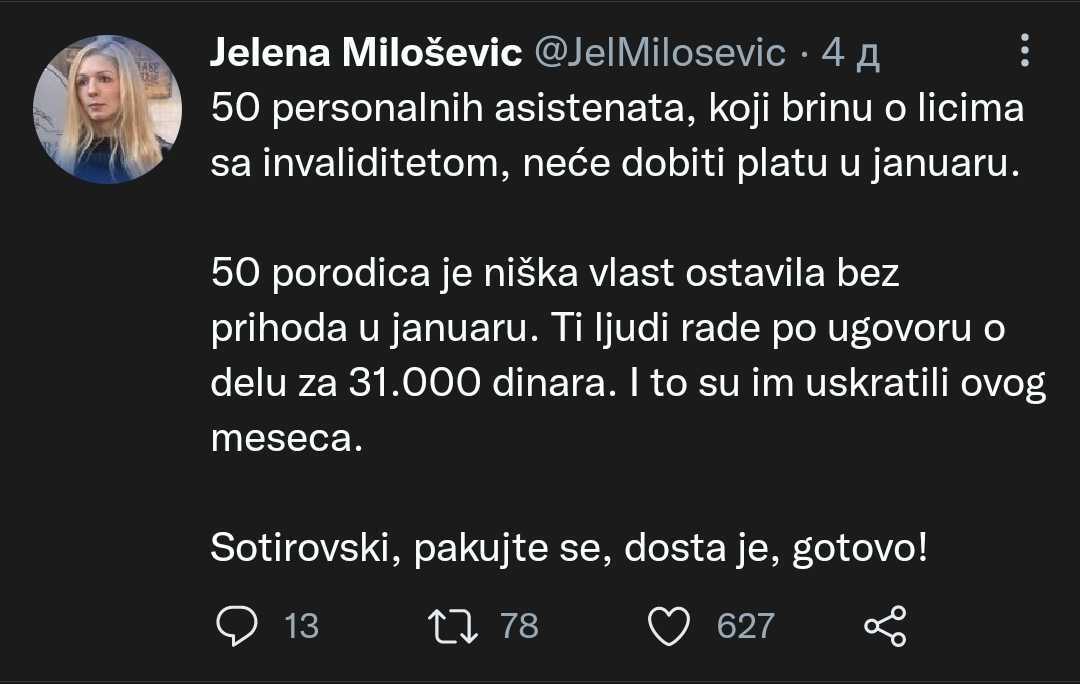1080x684 pixels.
Task: Click the "4 д" tweet timestamp
Action: [850, 53]
